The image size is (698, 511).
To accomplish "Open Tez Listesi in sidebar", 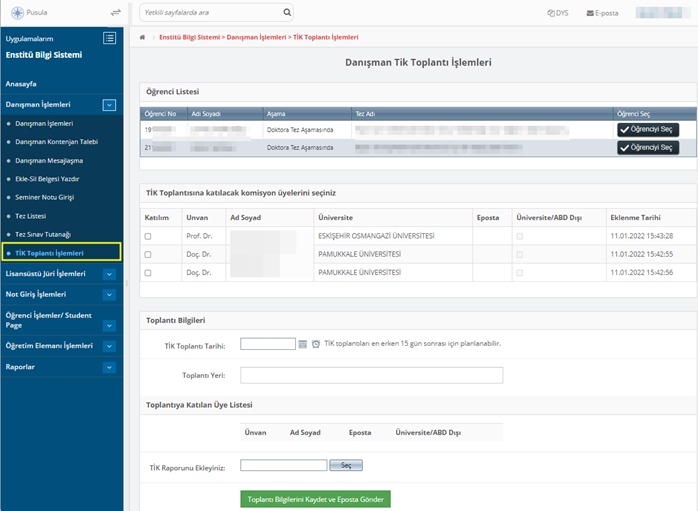I will (x=31, y=216).
